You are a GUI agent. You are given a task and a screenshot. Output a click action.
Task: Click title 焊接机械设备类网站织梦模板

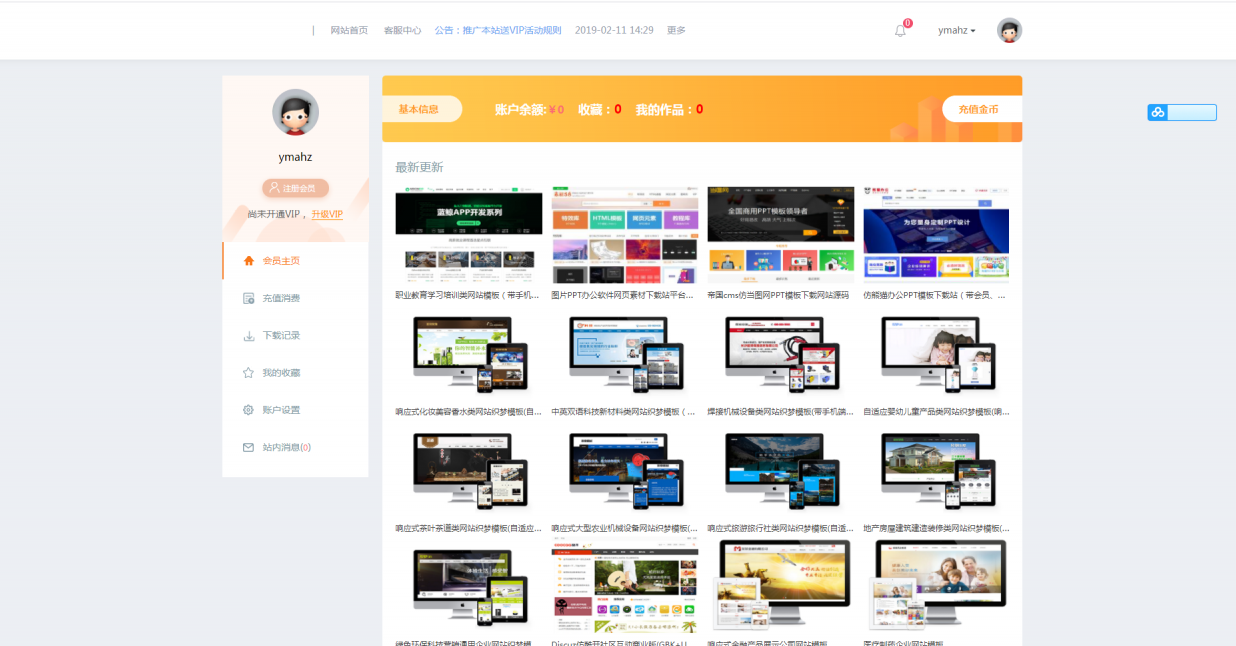tap(781, 411)
